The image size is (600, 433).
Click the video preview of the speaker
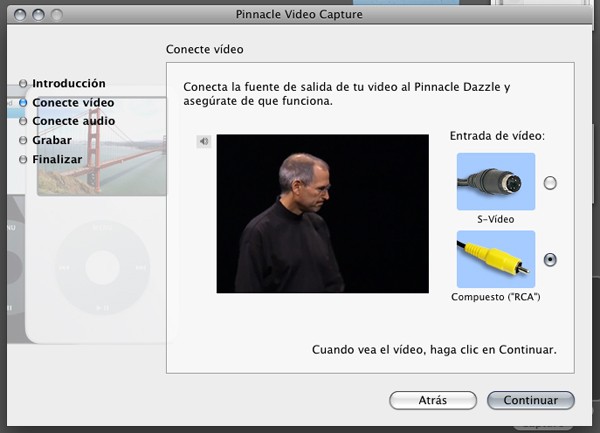pyautogui.click(x=323, y=214)
